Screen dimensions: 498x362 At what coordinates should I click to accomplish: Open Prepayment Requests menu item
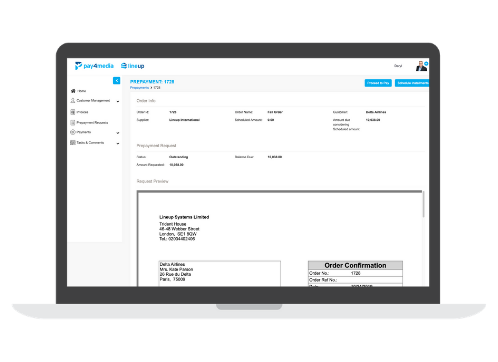pyautogui.click(x=92, y=123)
